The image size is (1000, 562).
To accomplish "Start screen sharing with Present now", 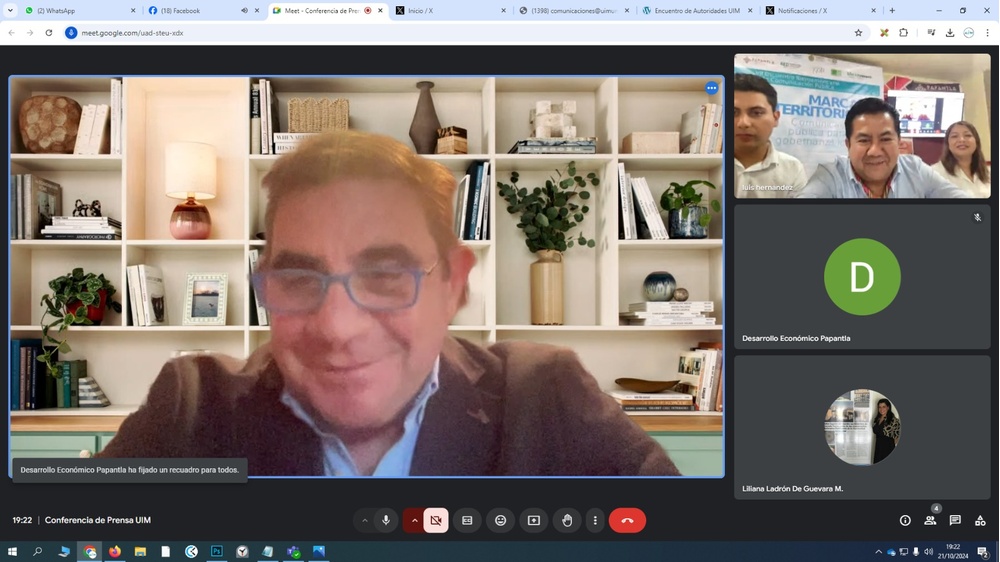I will click(x=534, y=520).
